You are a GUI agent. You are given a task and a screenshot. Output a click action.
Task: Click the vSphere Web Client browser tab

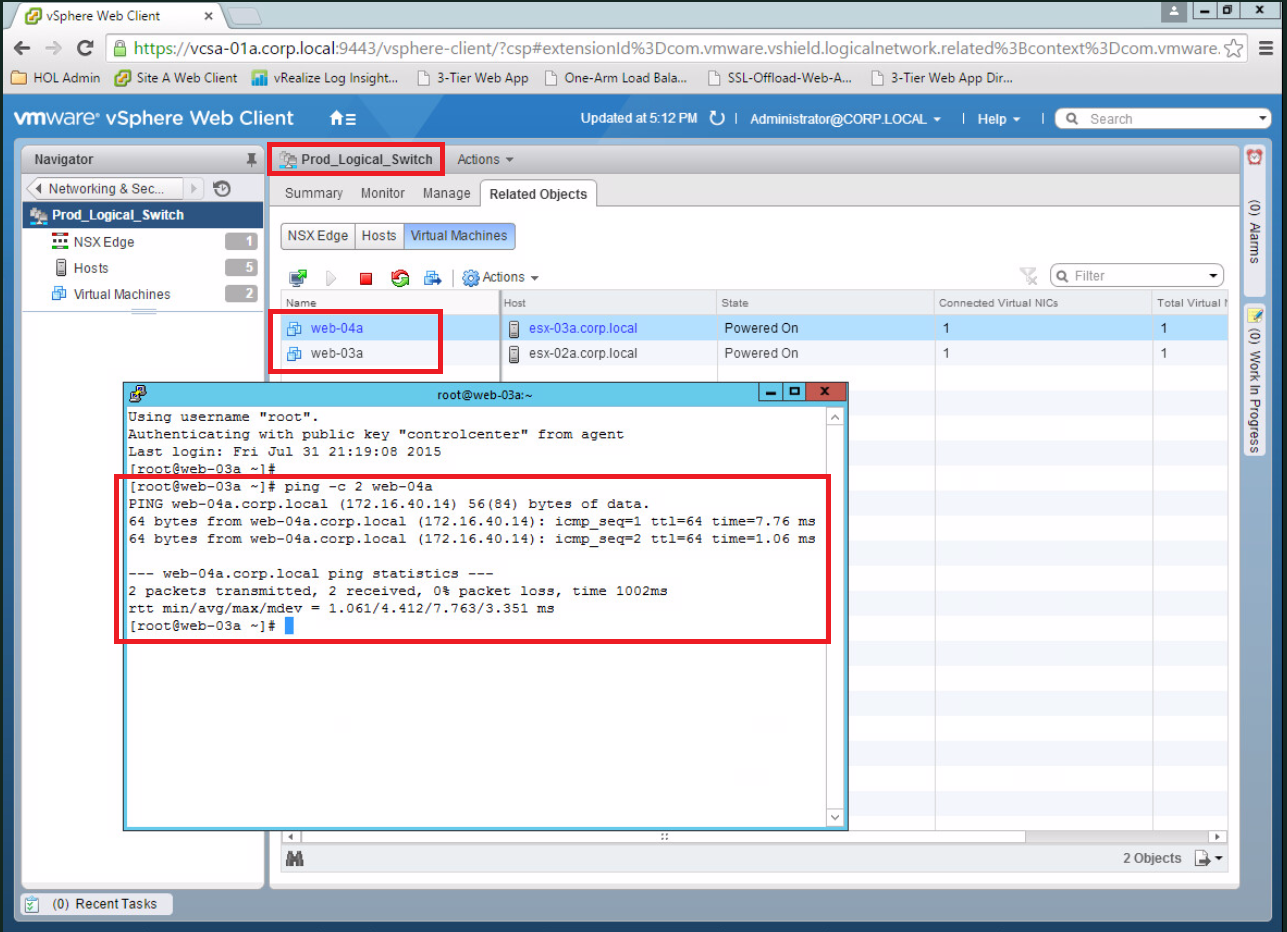click(x=117, y=15)
